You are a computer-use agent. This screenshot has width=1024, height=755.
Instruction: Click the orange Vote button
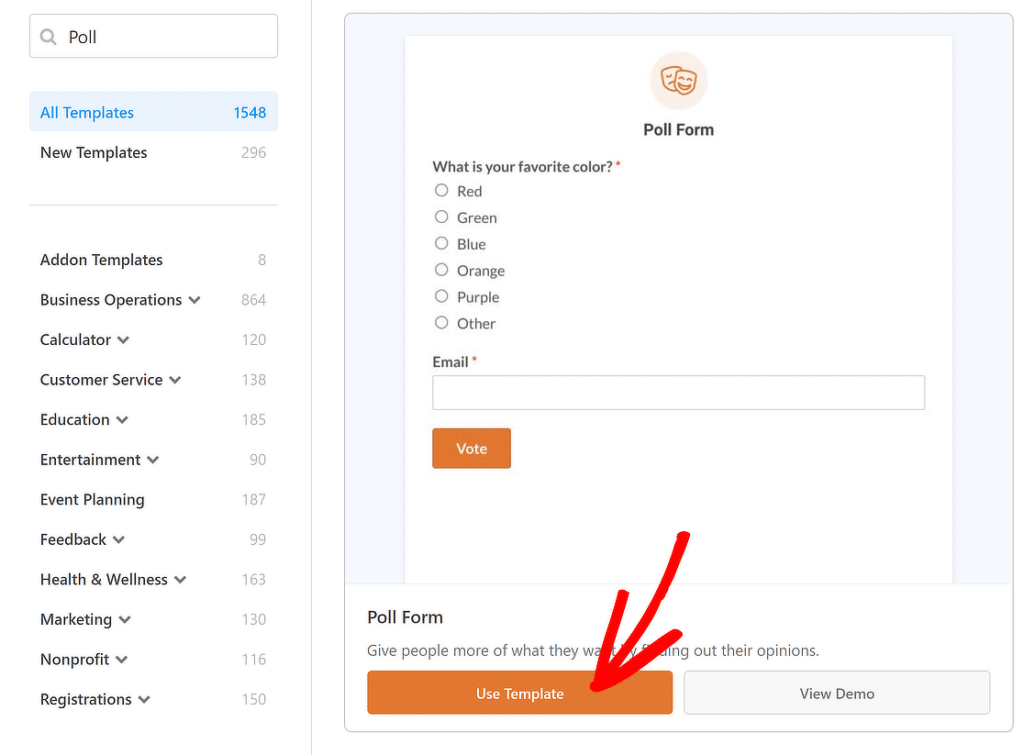(x=471, y=448)
